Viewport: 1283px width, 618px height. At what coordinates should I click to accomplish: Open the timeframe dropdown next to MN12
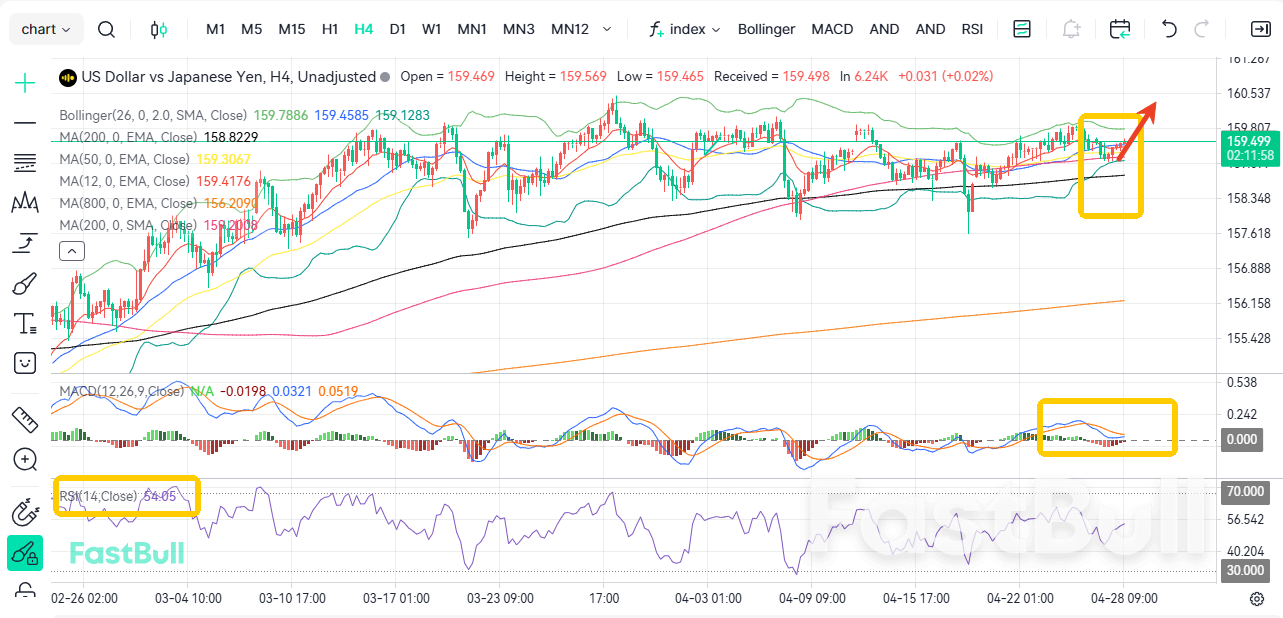coord(609,29)
